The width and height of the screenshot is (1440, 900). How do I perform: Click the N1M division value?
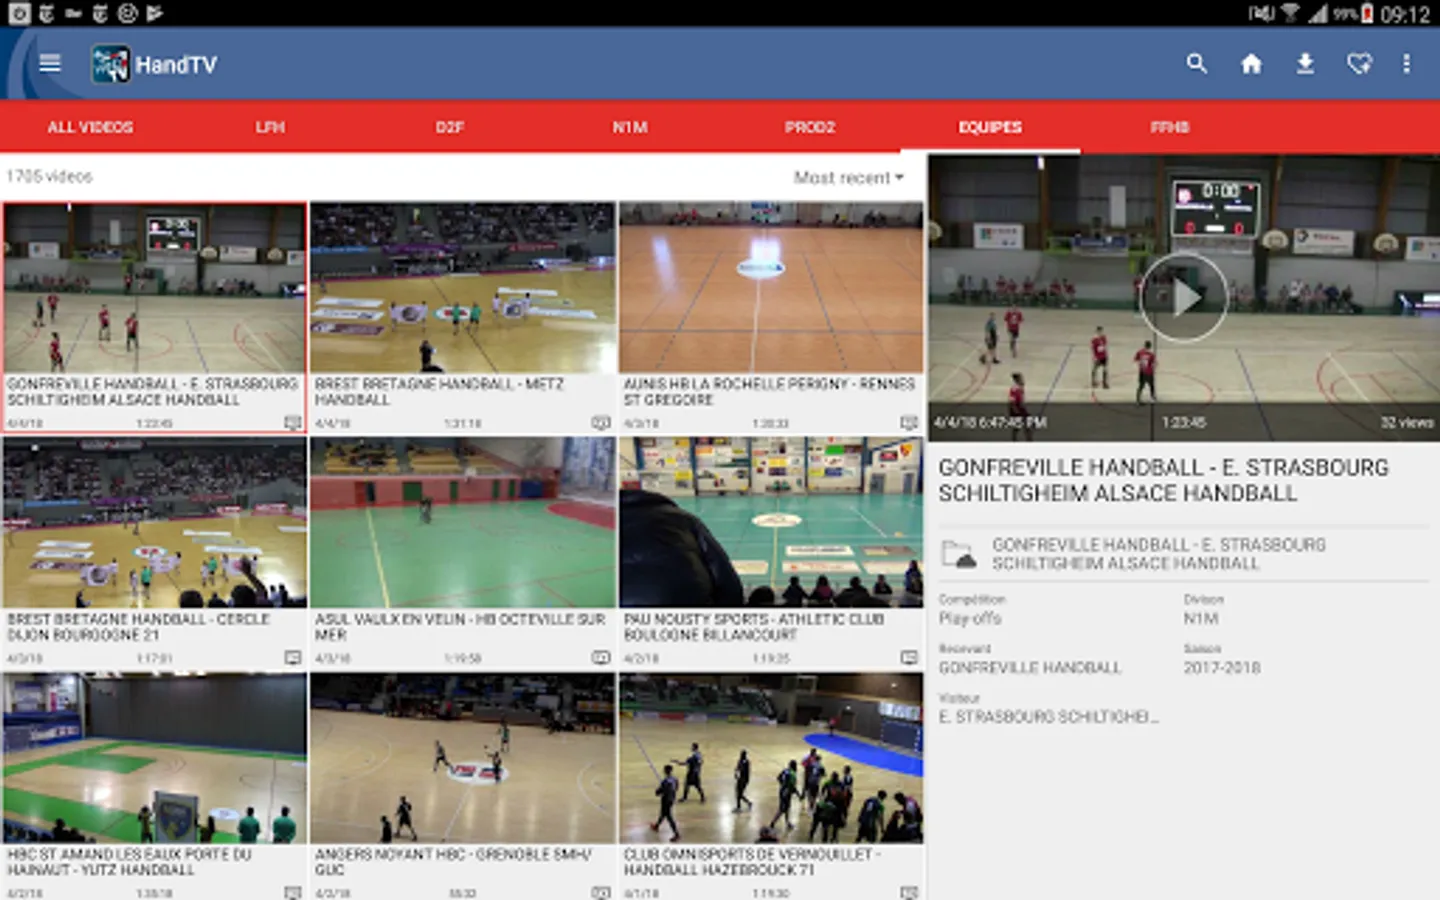point(1201,619)
